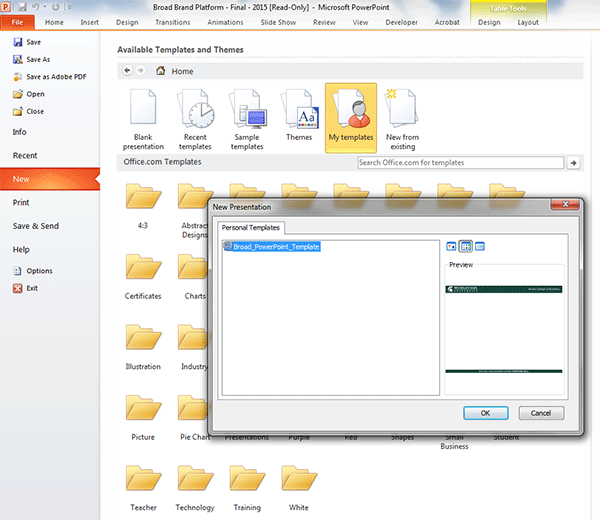Select Recent in the backstage menu
This screenshot has height=520, width=600.
tap(25, 156)
